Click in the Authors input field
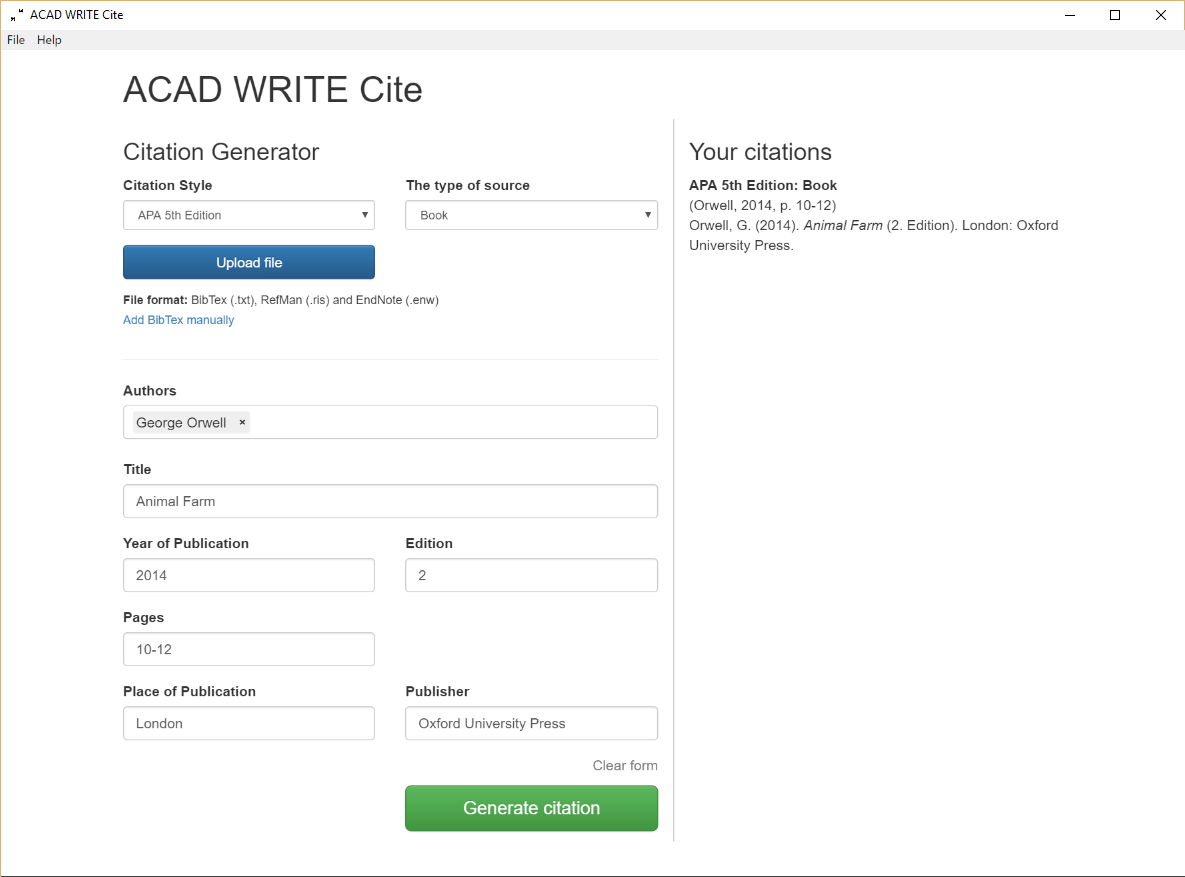This screenshot has width=1185, height=877. pos(450,423)
